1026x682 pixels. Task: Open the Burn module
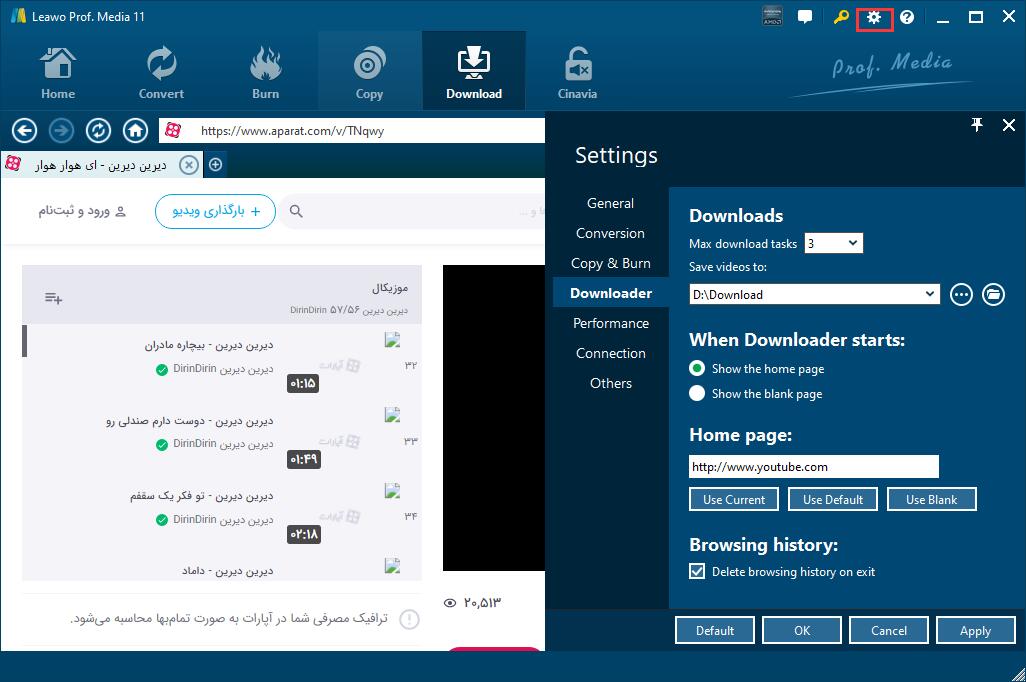[265, 72]
